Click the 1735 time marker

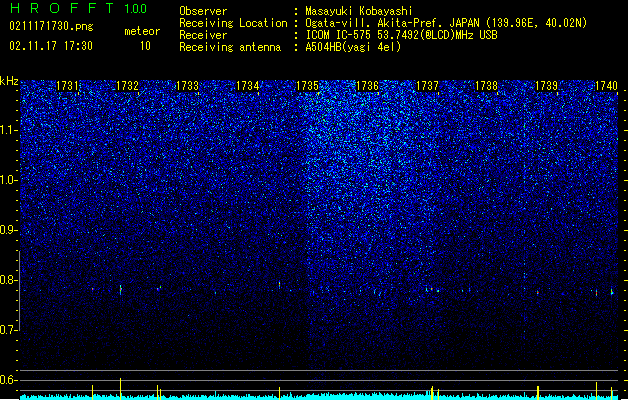tap(307, 85)
